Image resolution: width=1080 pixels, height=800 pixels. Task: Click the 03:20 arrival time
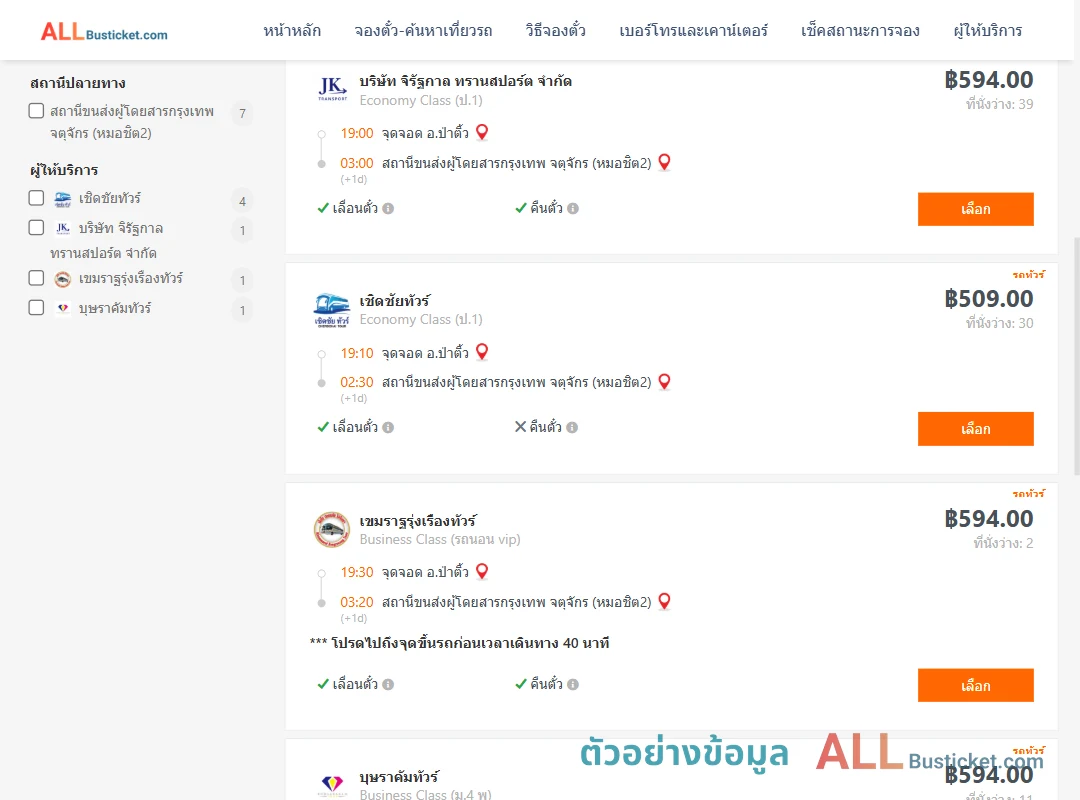click(x=357, y=602)
